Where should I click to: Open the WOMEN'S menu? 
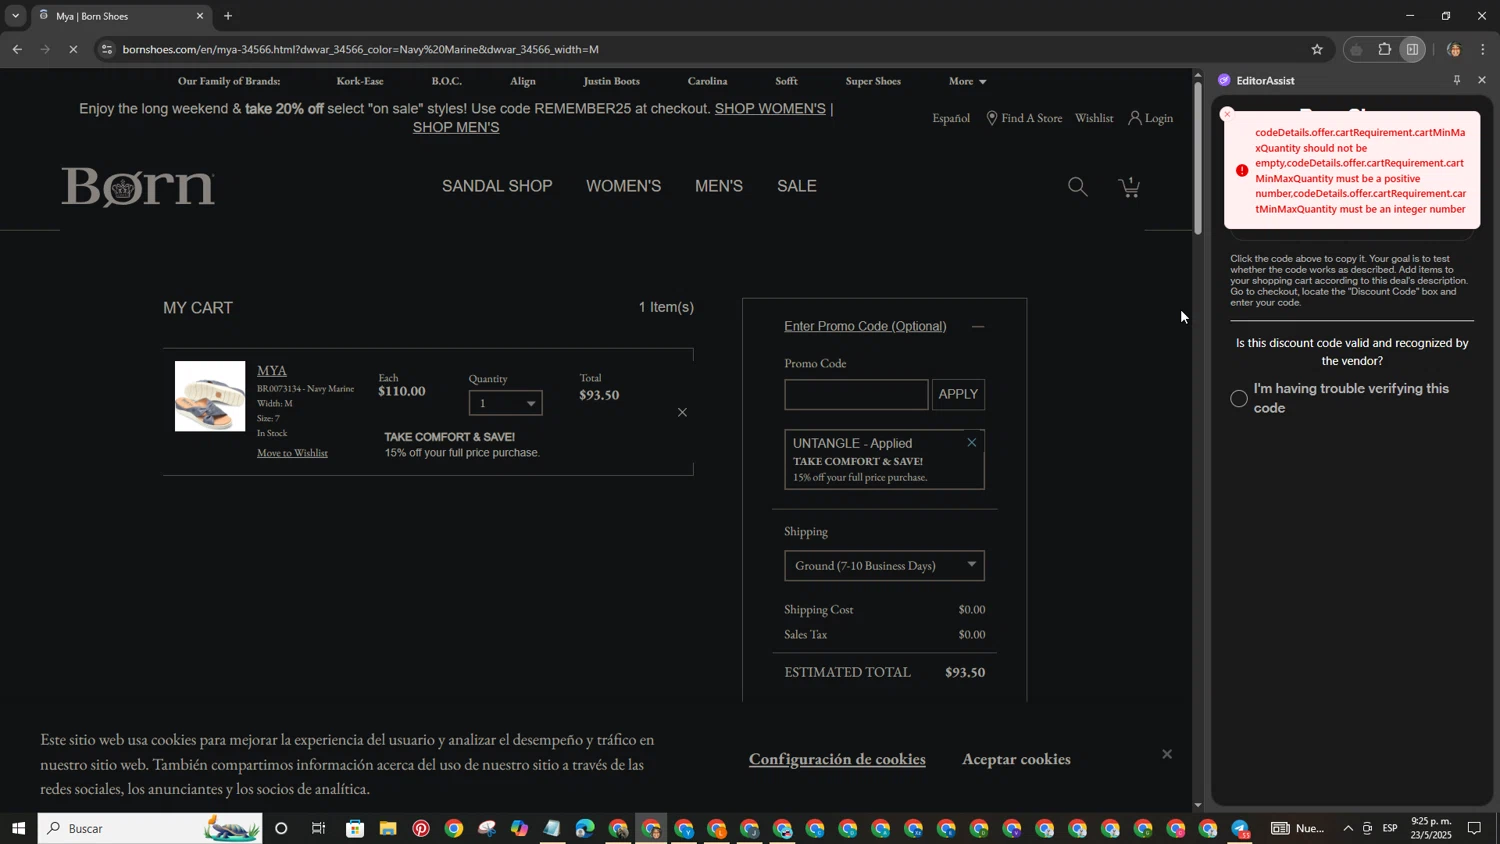click(623, 186)
